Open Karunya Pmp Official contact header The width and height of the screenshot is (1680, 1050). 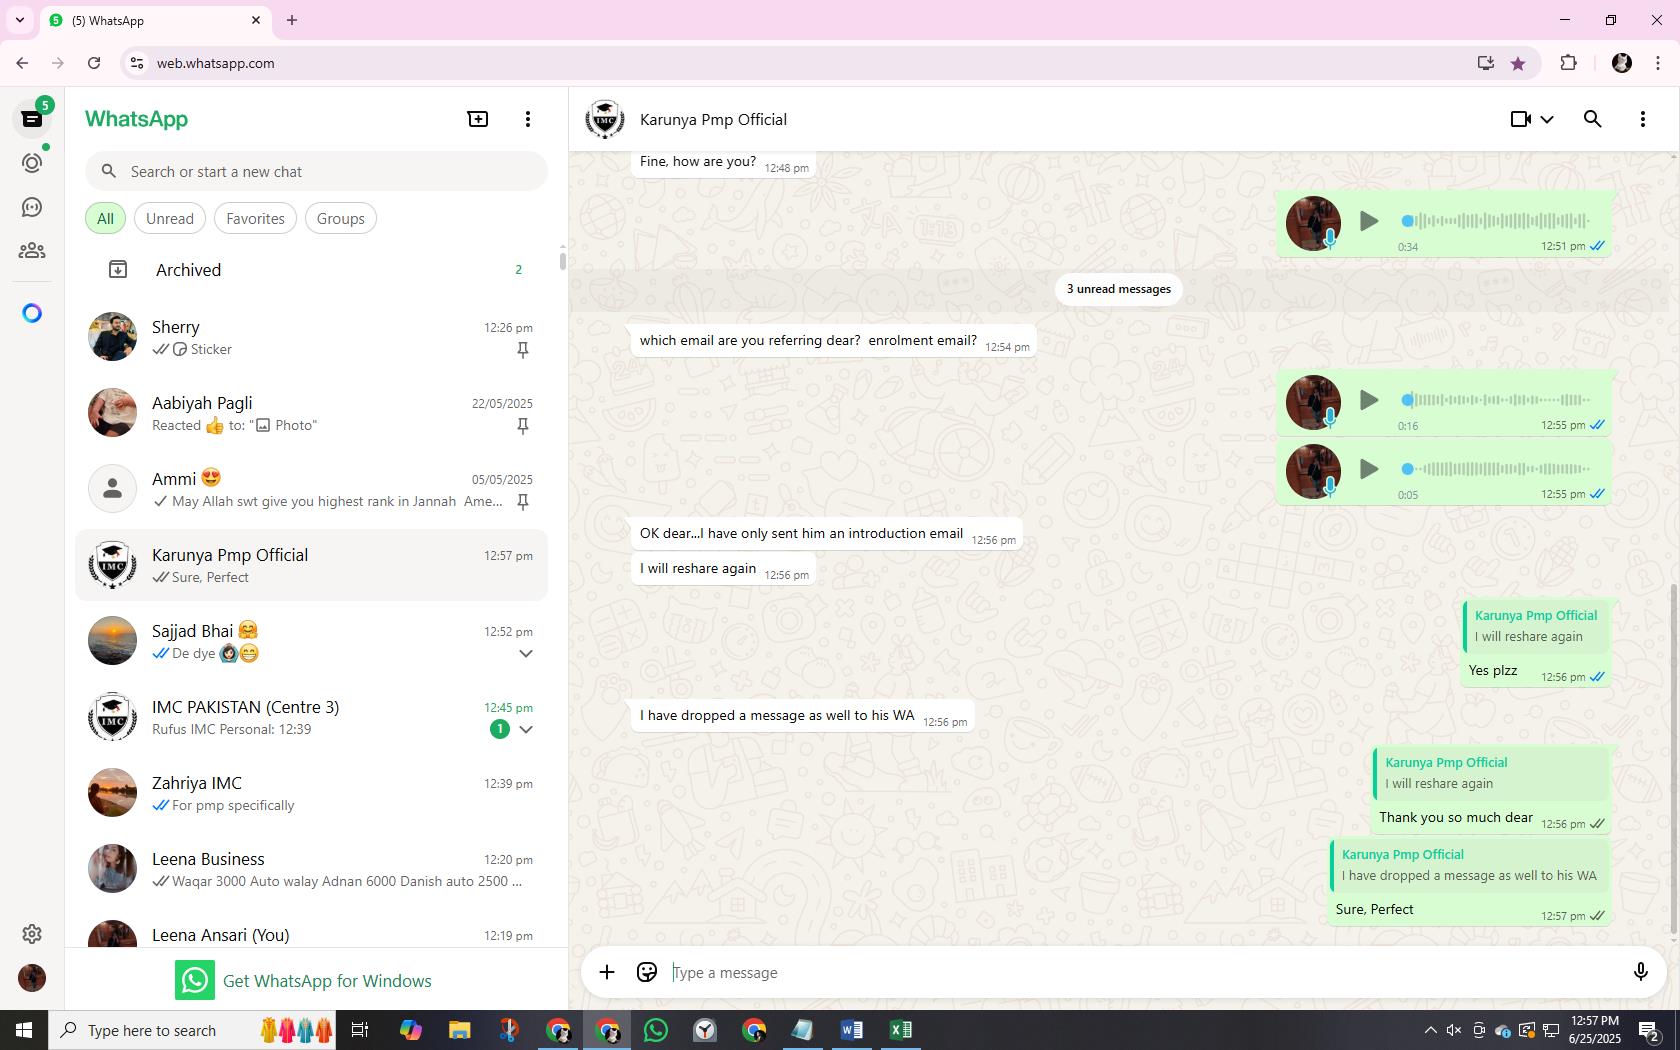(x=713, y=120)
